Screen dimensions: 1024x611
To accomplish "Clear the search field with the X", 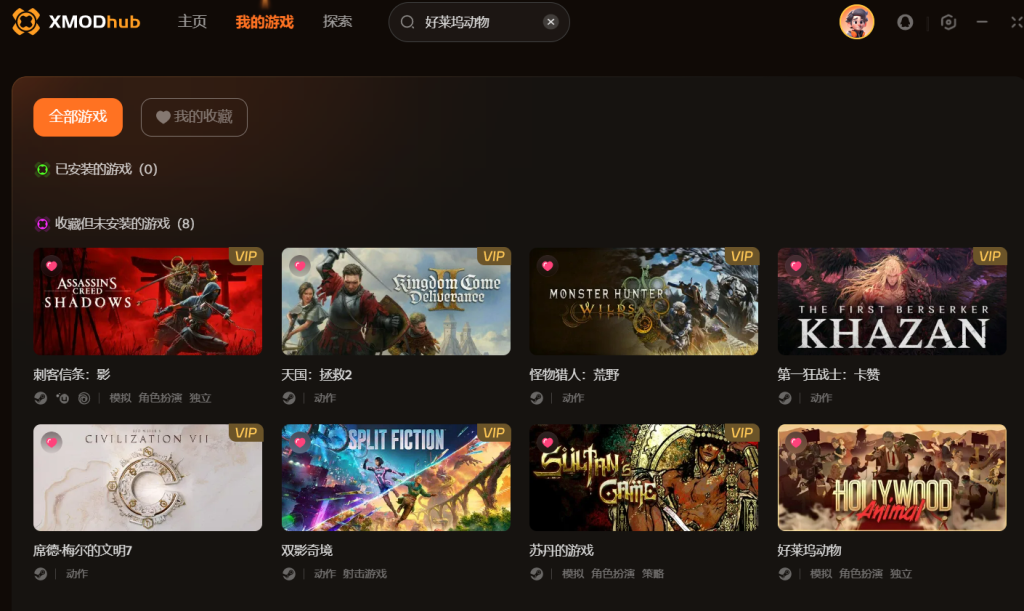I will click(551, 22).
